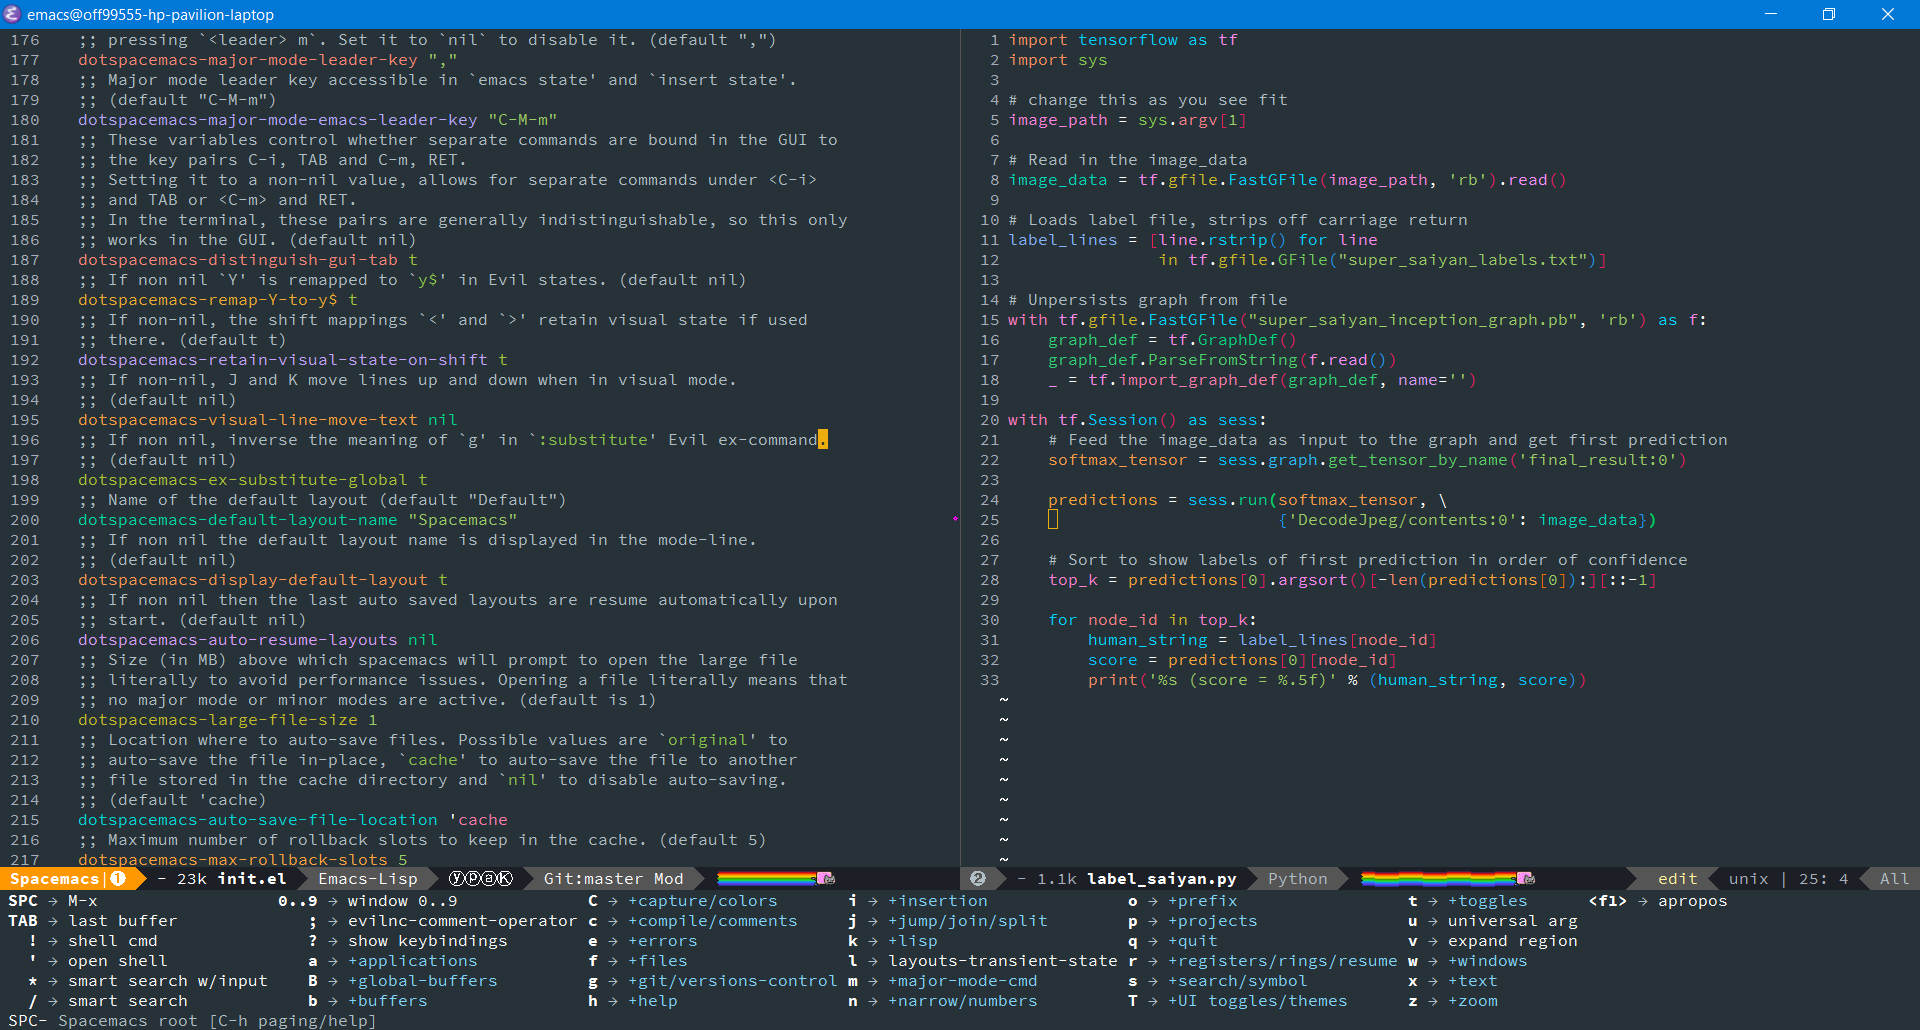Choose evilnc-comment-operator in the which-key menu
This screenshot has width=1920, height=1030.
point(462,921)
